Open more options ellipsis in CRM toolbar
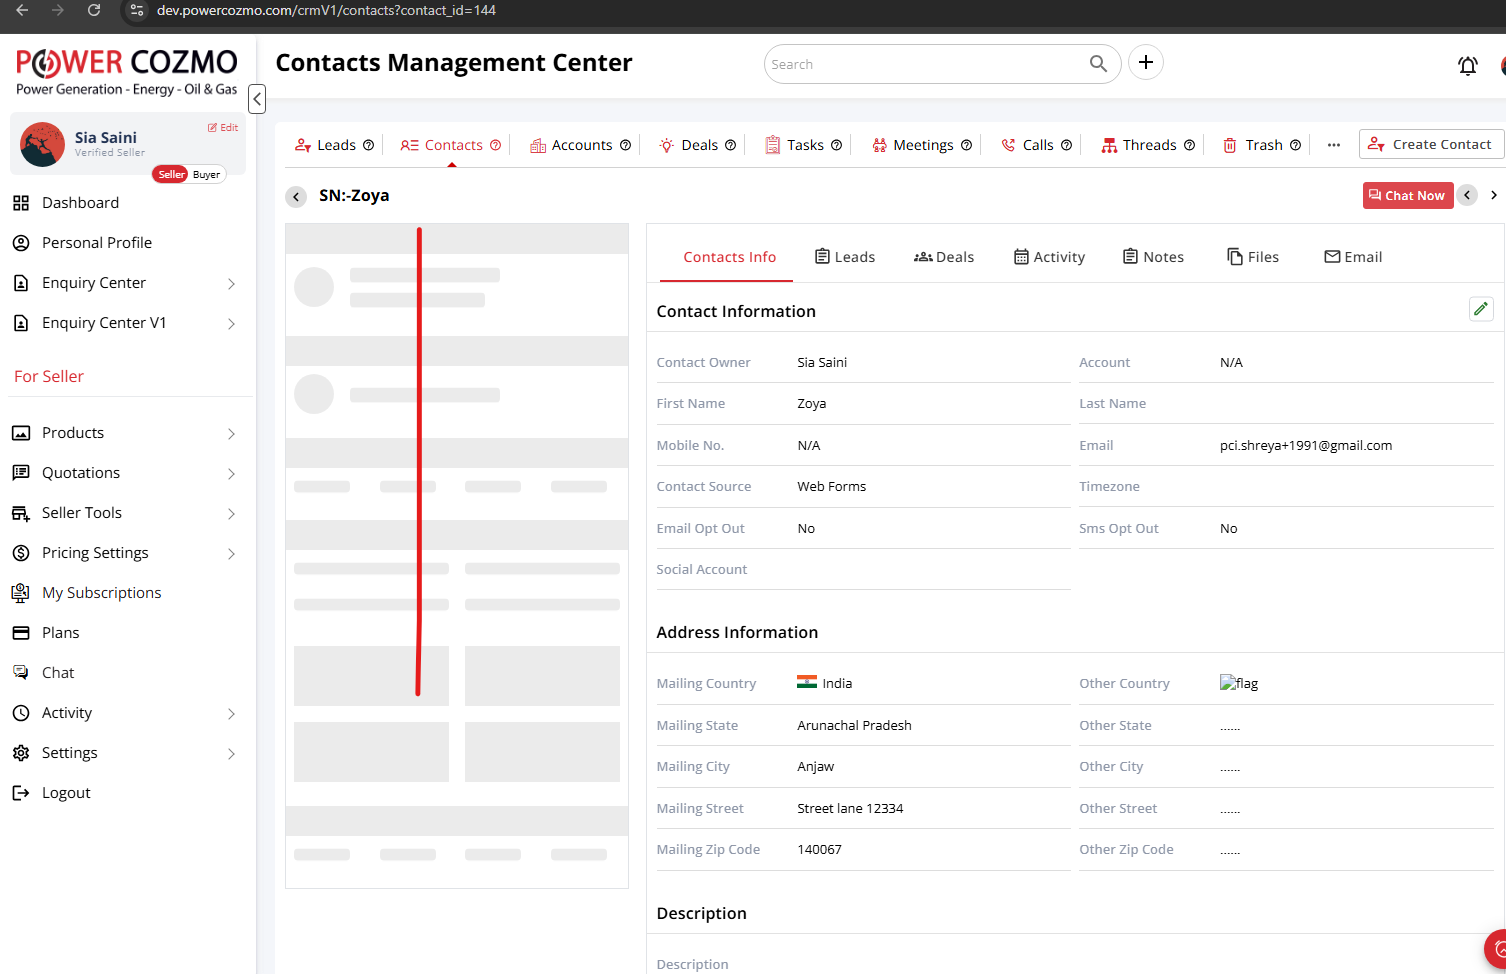The image size is (1506, 974). [1333, 145]
